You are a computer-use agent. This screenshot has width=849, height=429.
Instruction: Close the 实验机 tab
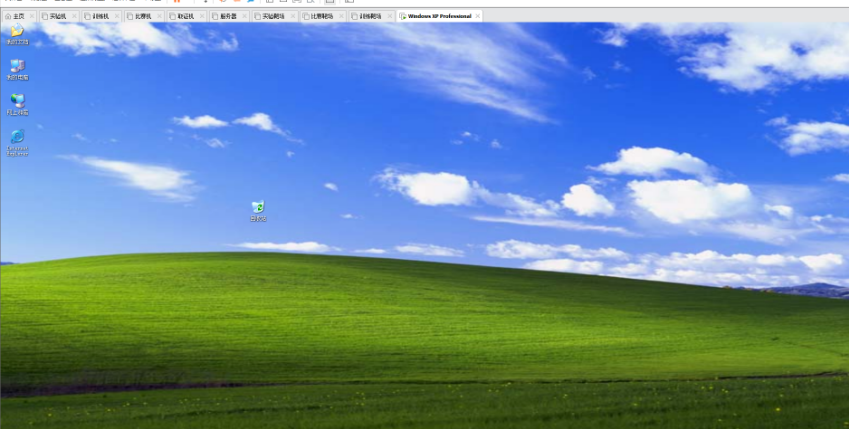(74, 16)
